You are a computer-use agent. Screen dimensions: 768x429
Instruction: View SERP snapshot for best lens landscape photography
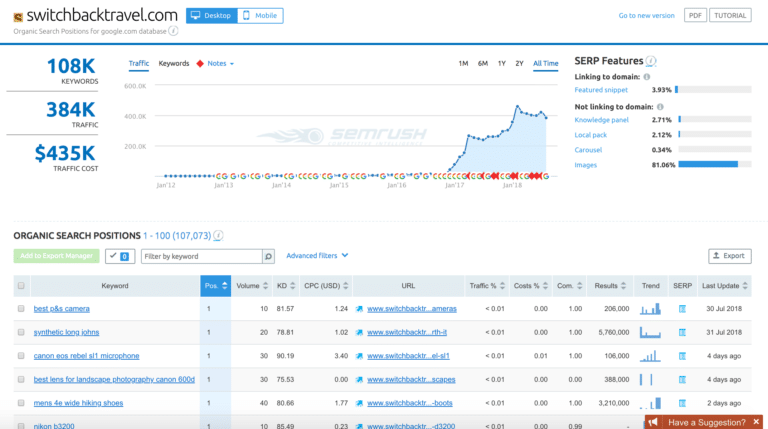coord(682,380)
